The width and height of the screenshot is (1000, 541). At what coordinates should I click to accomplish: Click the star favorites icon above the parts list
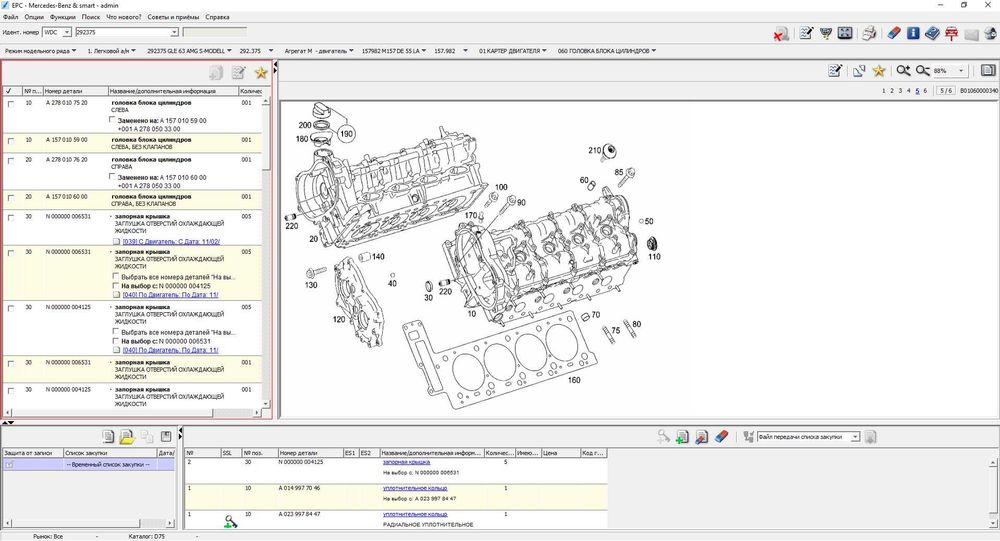(261, 73)
